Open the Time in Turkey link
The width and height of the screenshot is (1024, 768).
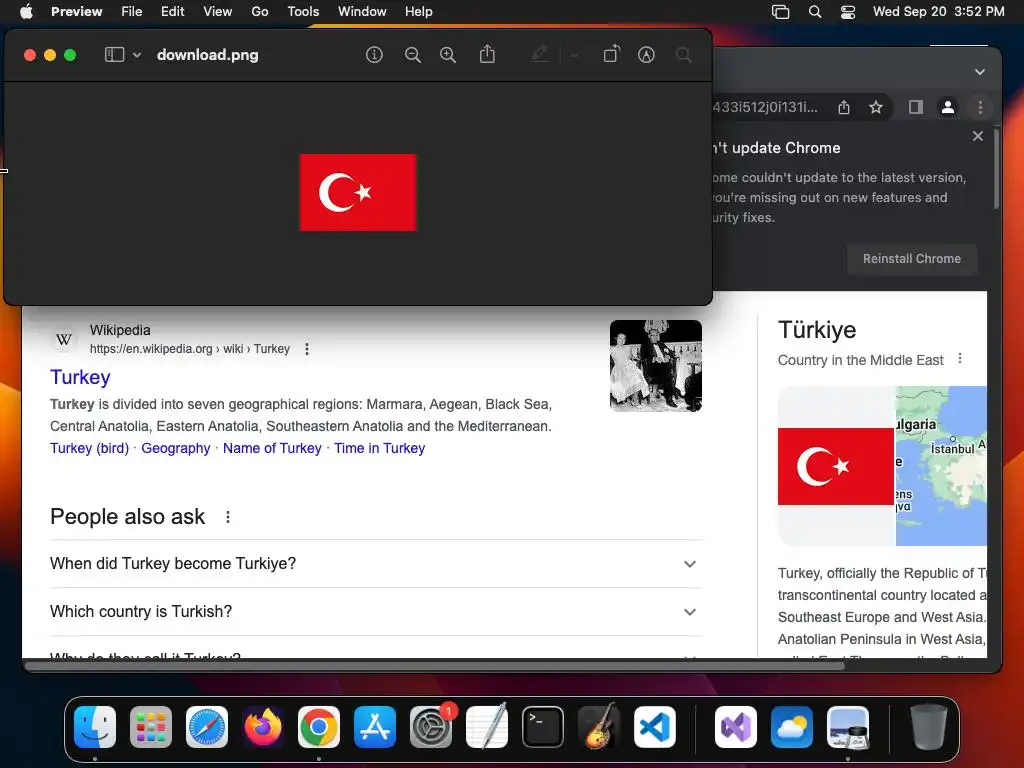(379, 448)
